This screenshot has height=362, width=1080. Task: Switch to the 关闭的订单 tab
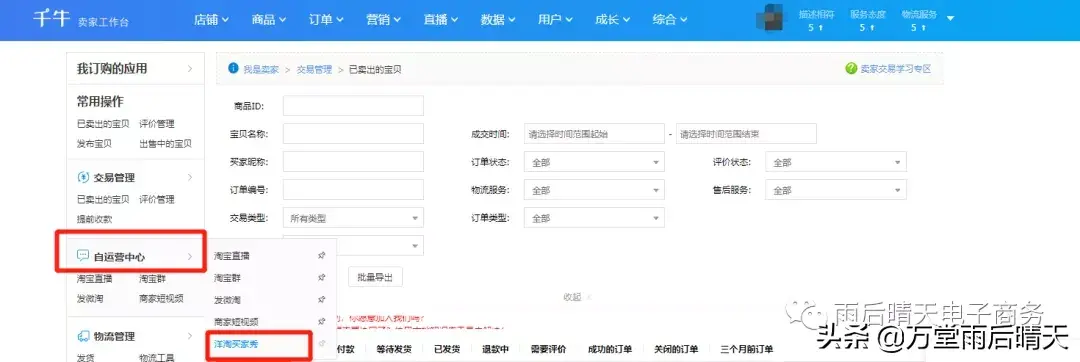click(676, 349)
